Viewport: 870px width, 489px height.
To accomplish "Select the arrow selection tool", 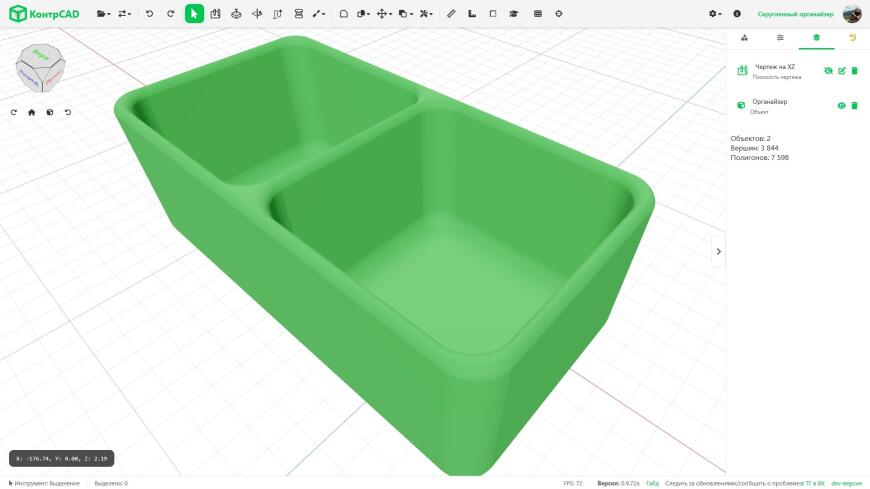I will coord(194,14).
